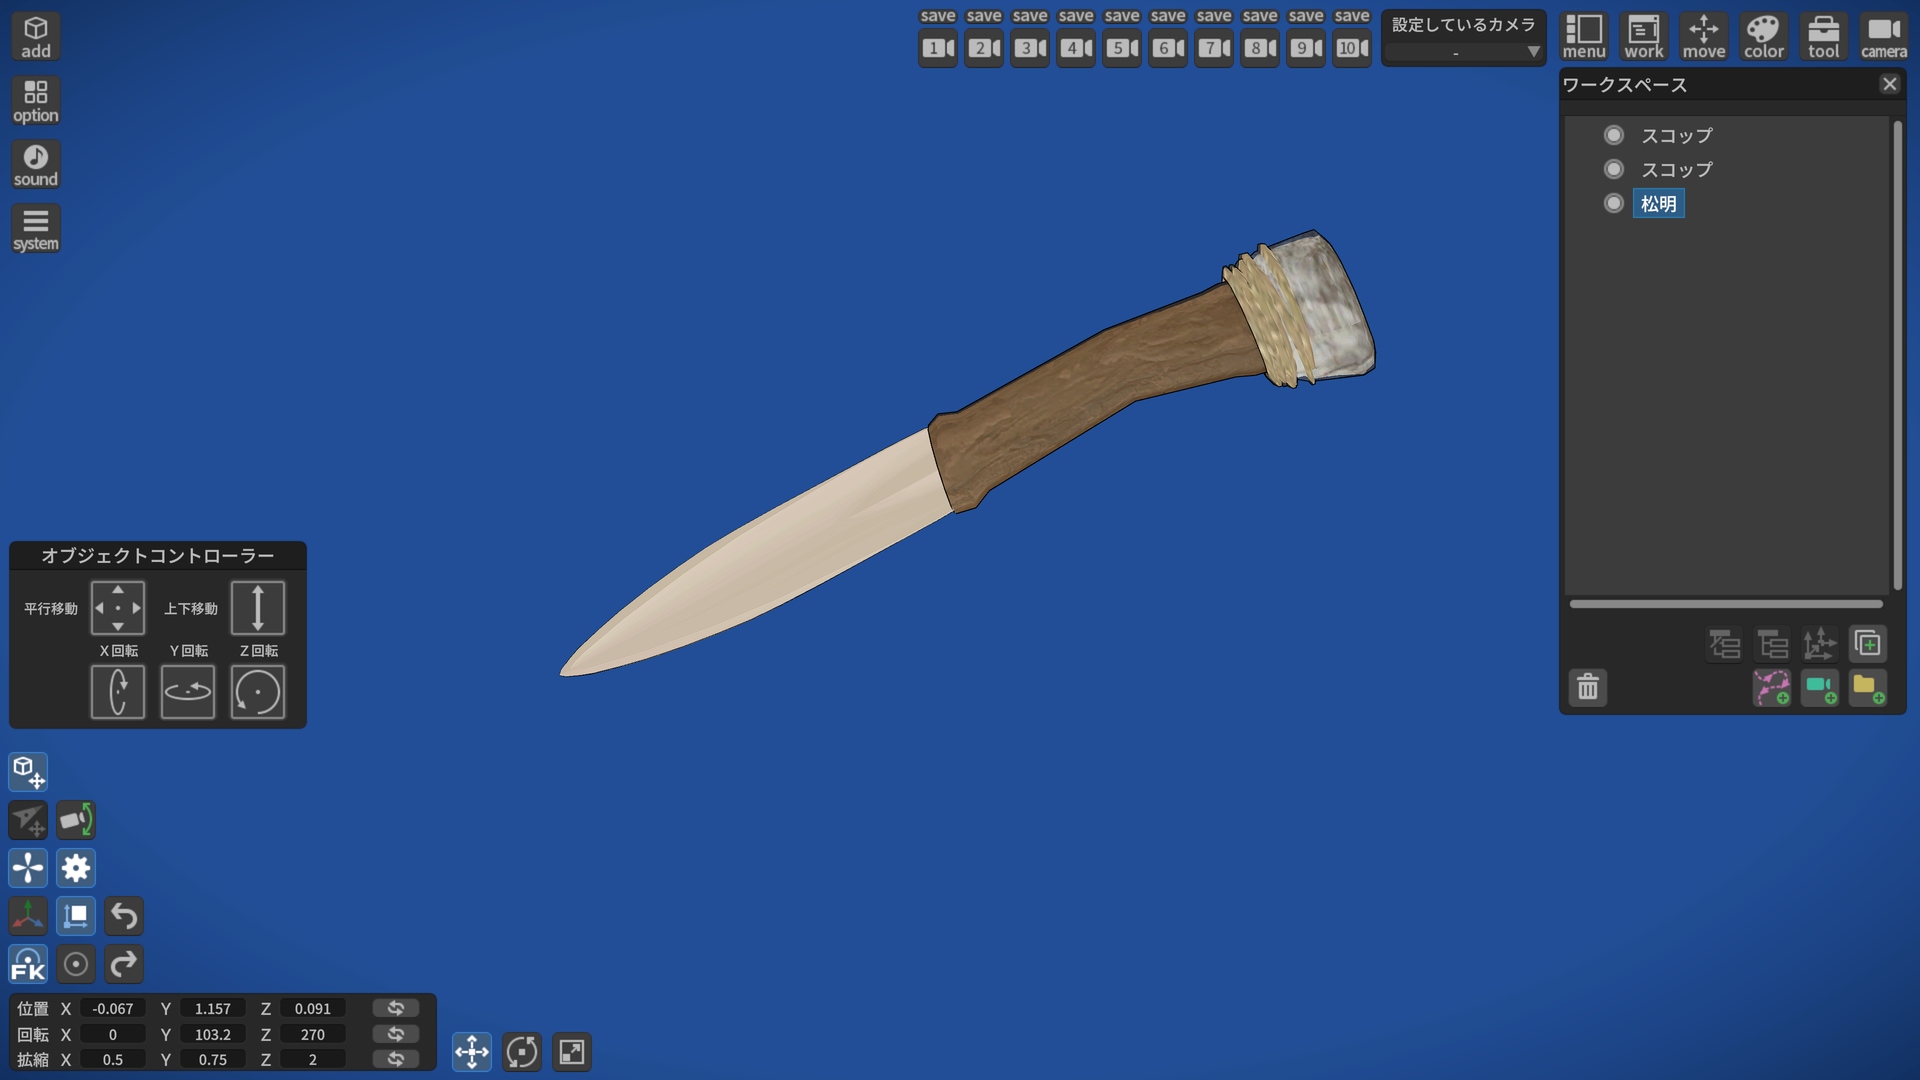Open the add menu
The image size is (1920, 1080).
pos(36,37)
